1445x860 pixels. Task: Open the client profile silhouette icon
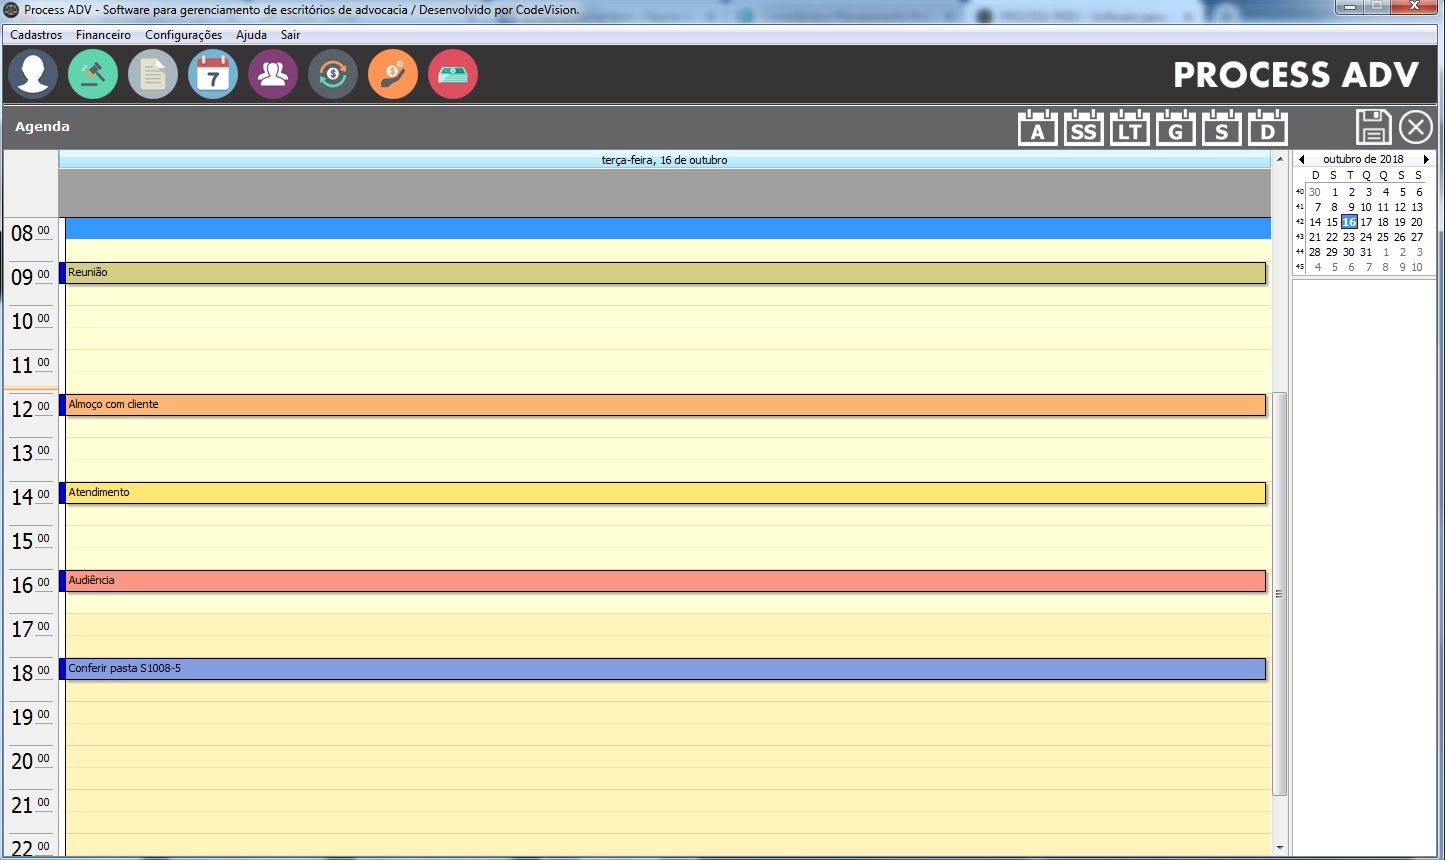pos(33,75)
